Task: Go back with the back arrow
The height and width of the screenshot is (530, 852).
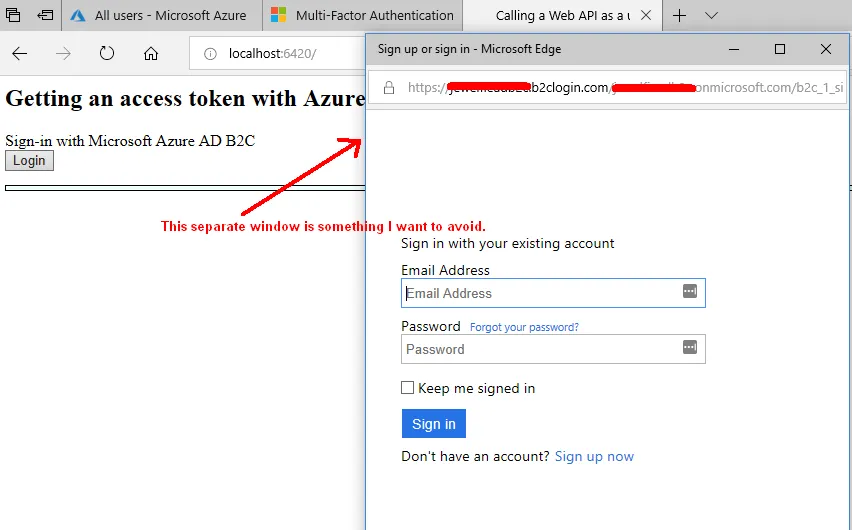Action: 20,53
